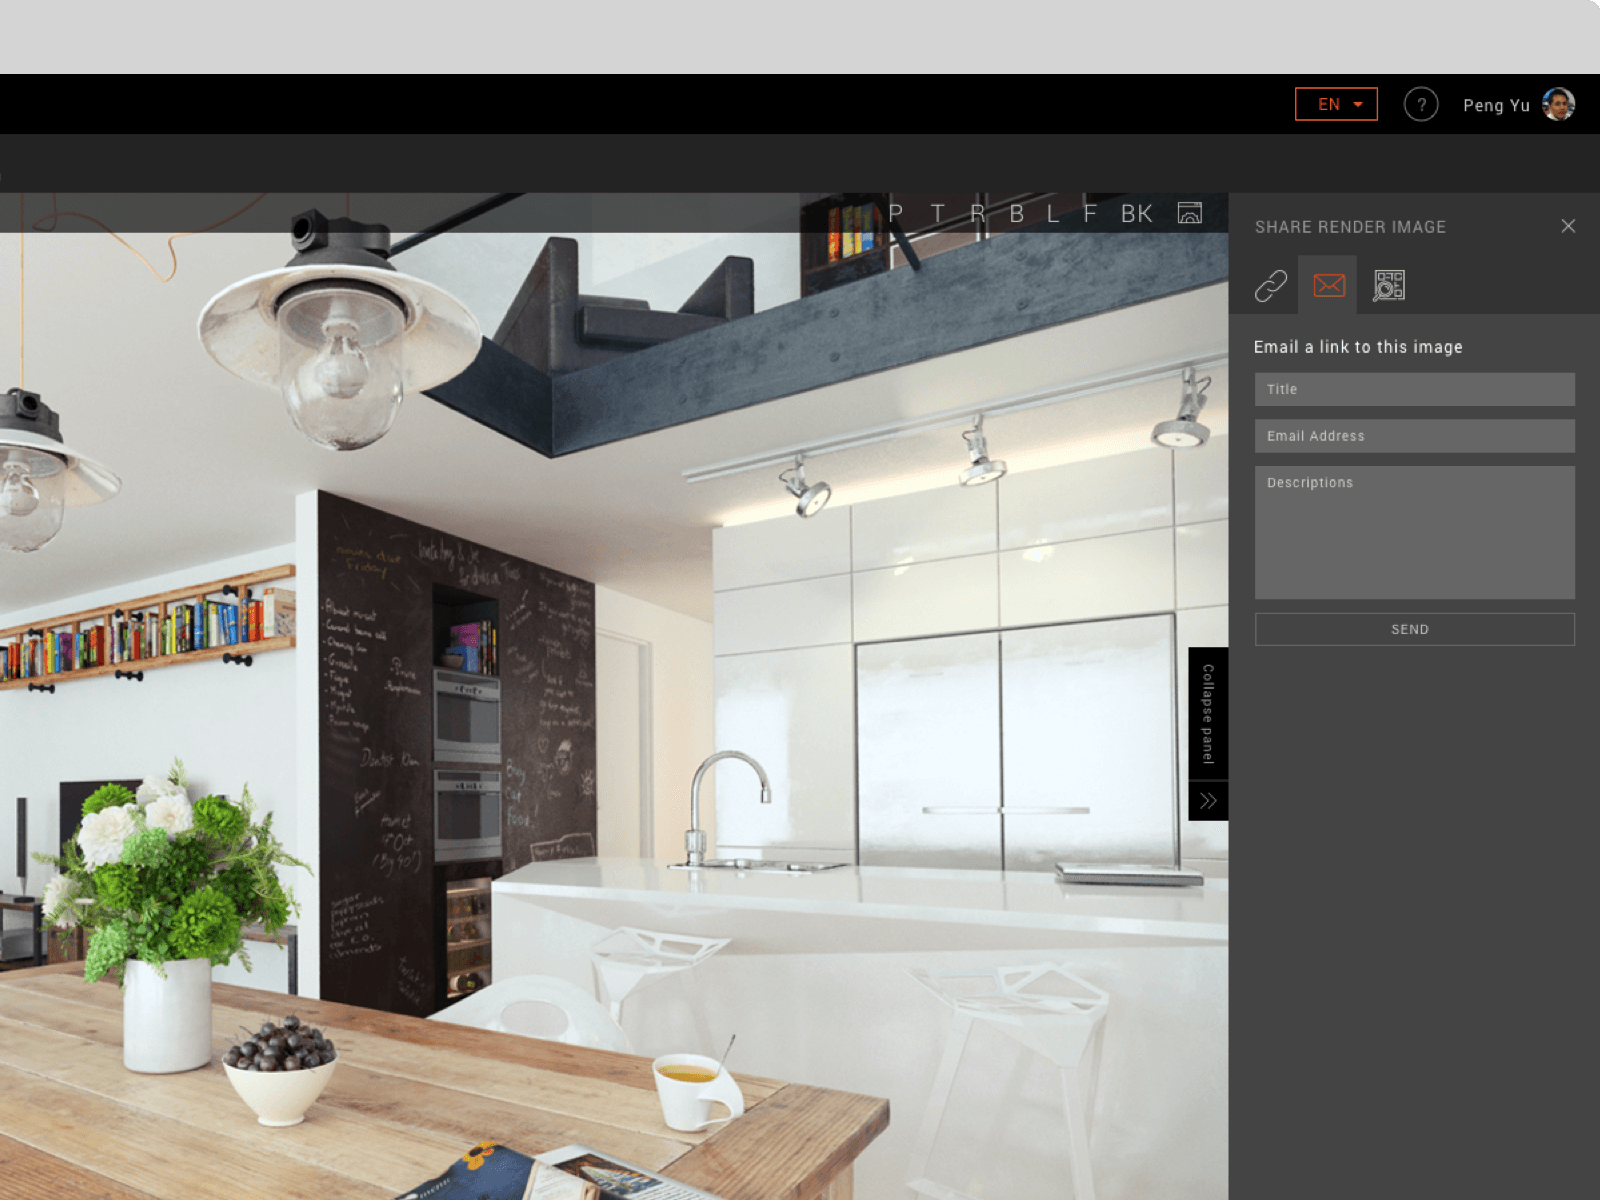The height and width of the screenshot is (1200, 1600).
Task: Select the L view
Action: (1053, 213)
